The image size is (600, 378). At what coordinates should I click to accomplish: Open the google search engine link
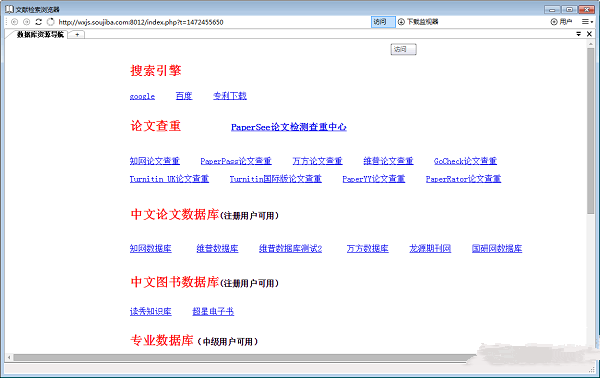(x=142, y=96)
